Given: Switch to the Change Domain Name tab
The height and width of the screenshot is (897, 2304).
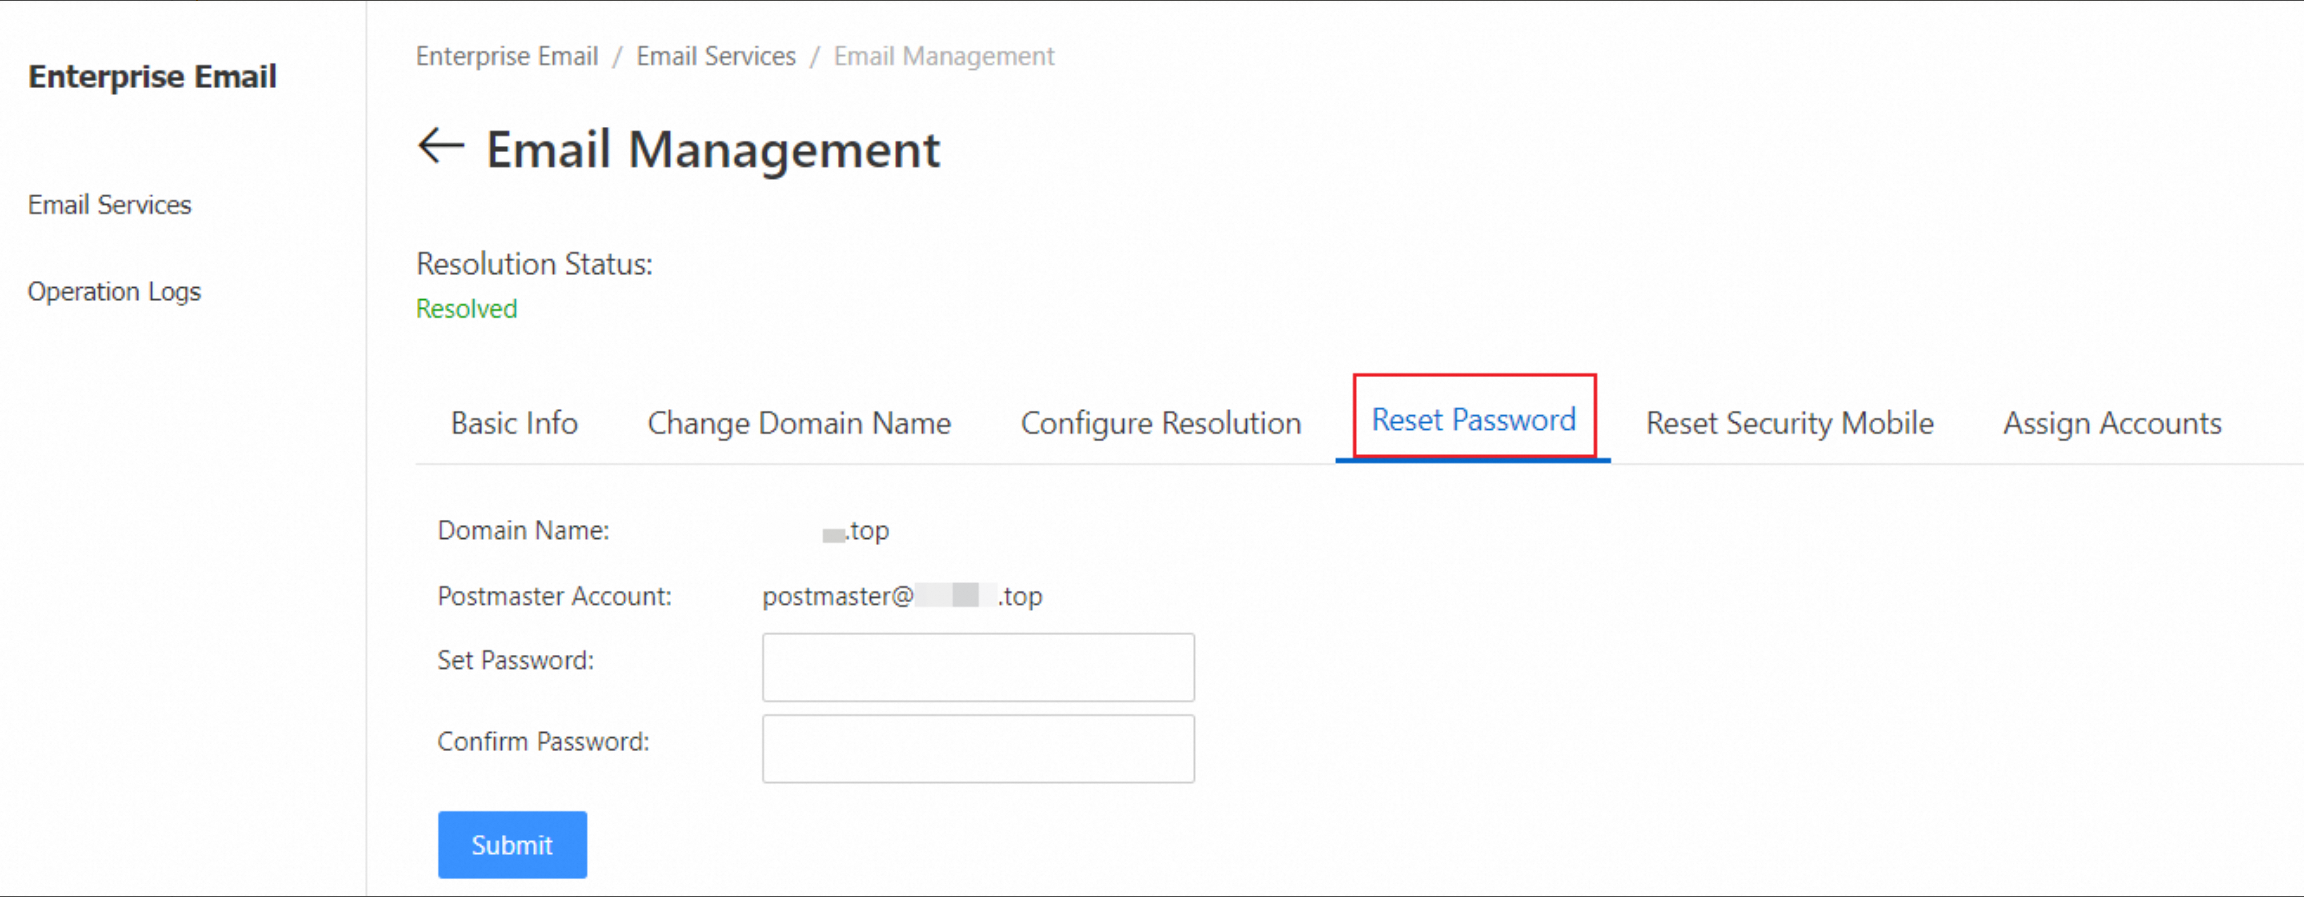Looking at the screenshot, I should tap(799, 423).
